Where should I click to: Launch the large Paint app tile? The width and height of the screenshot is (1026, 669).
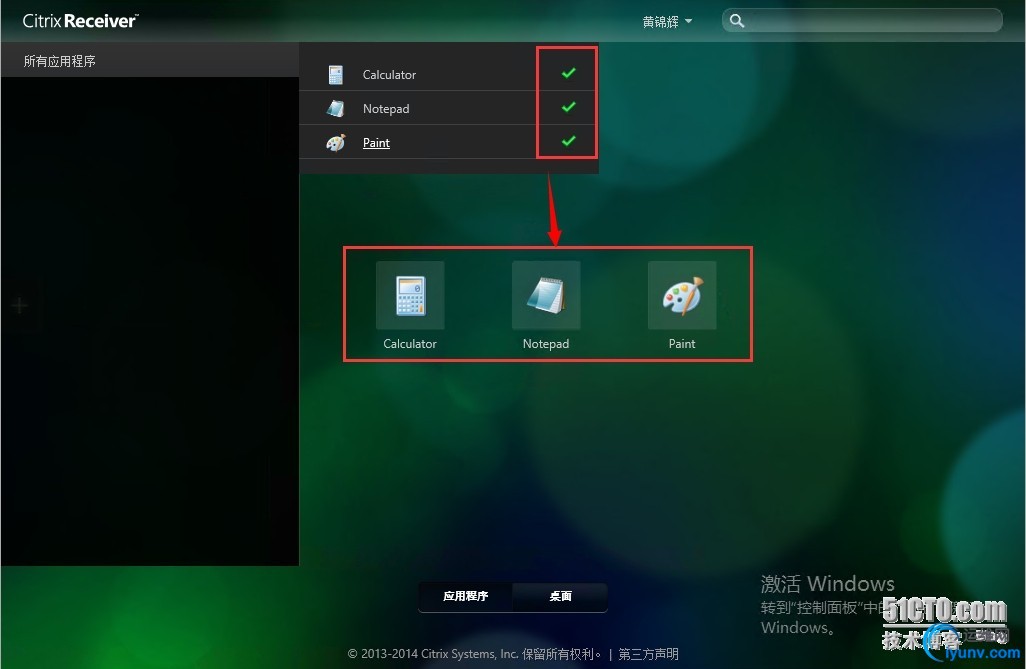(682, 295)
